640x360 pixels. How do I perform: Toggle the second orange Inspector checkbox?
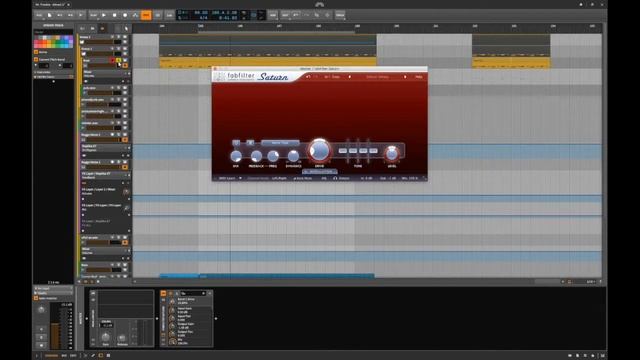point(36,60)
